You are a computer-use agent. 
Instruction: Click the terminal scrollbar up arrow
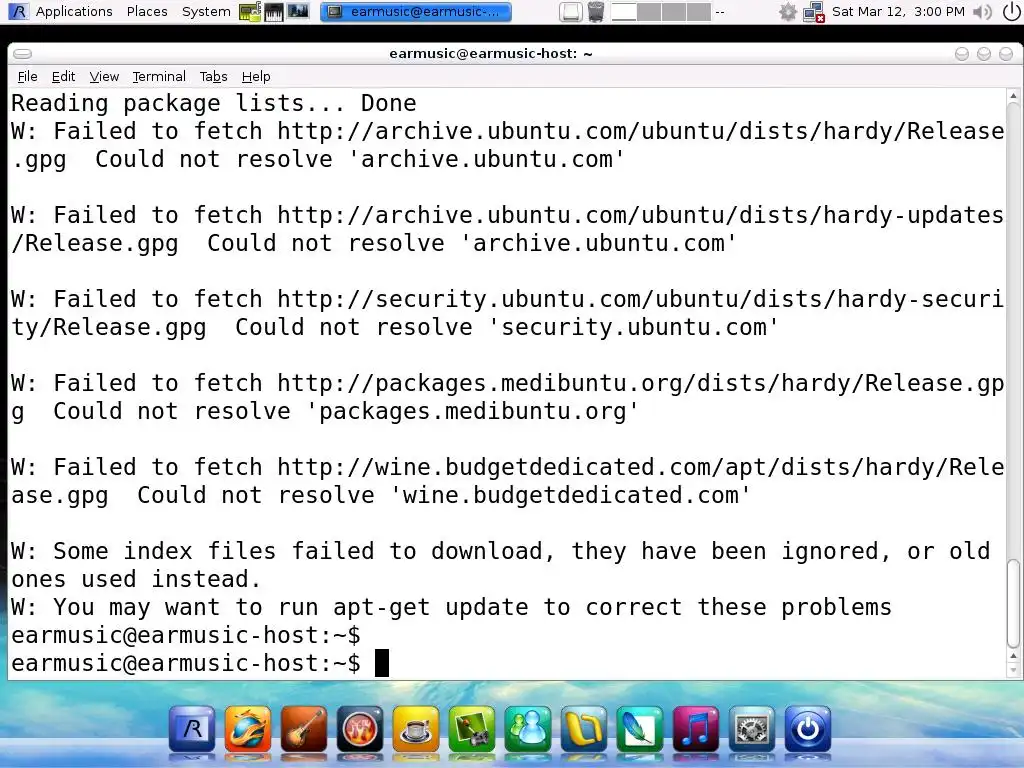pyautogui.click(x=1013, y=96)
